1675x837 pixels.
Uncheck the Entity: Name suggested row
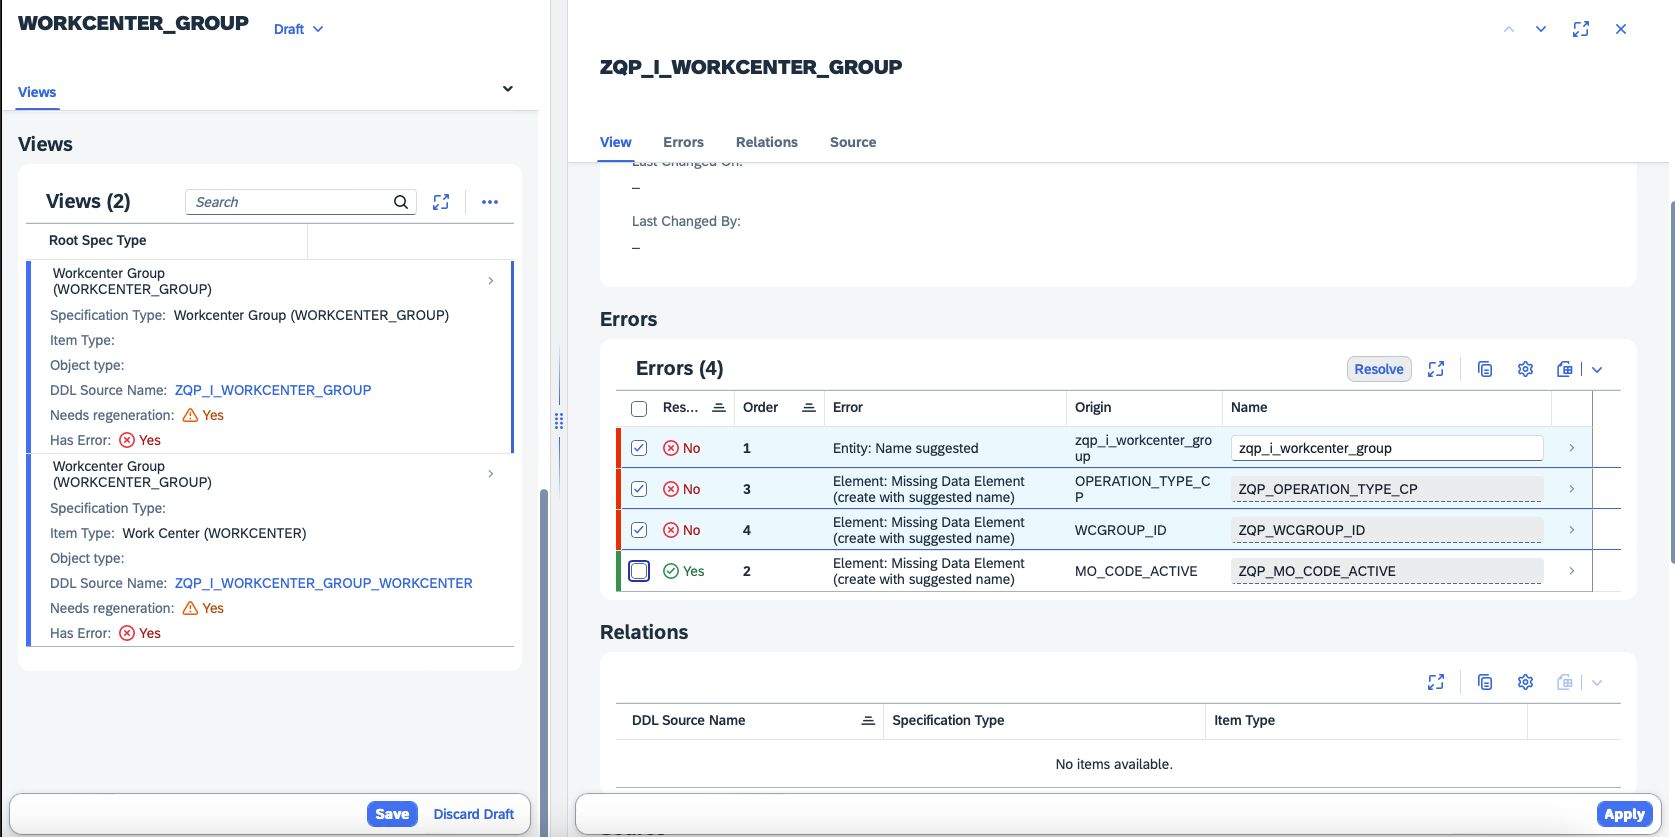639,448
